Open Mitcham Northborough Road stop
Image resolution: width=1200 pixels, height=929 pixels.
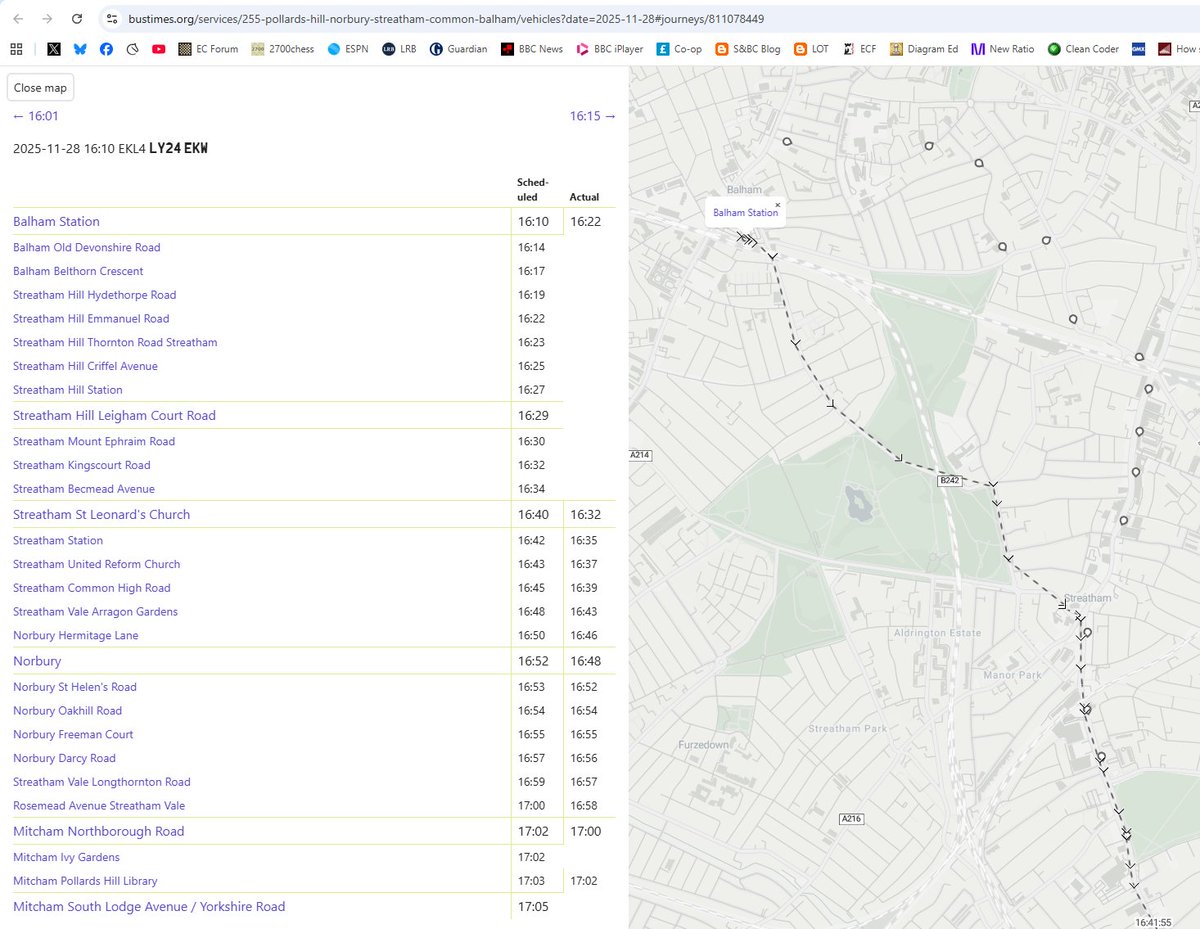click(x=99, y=832)
